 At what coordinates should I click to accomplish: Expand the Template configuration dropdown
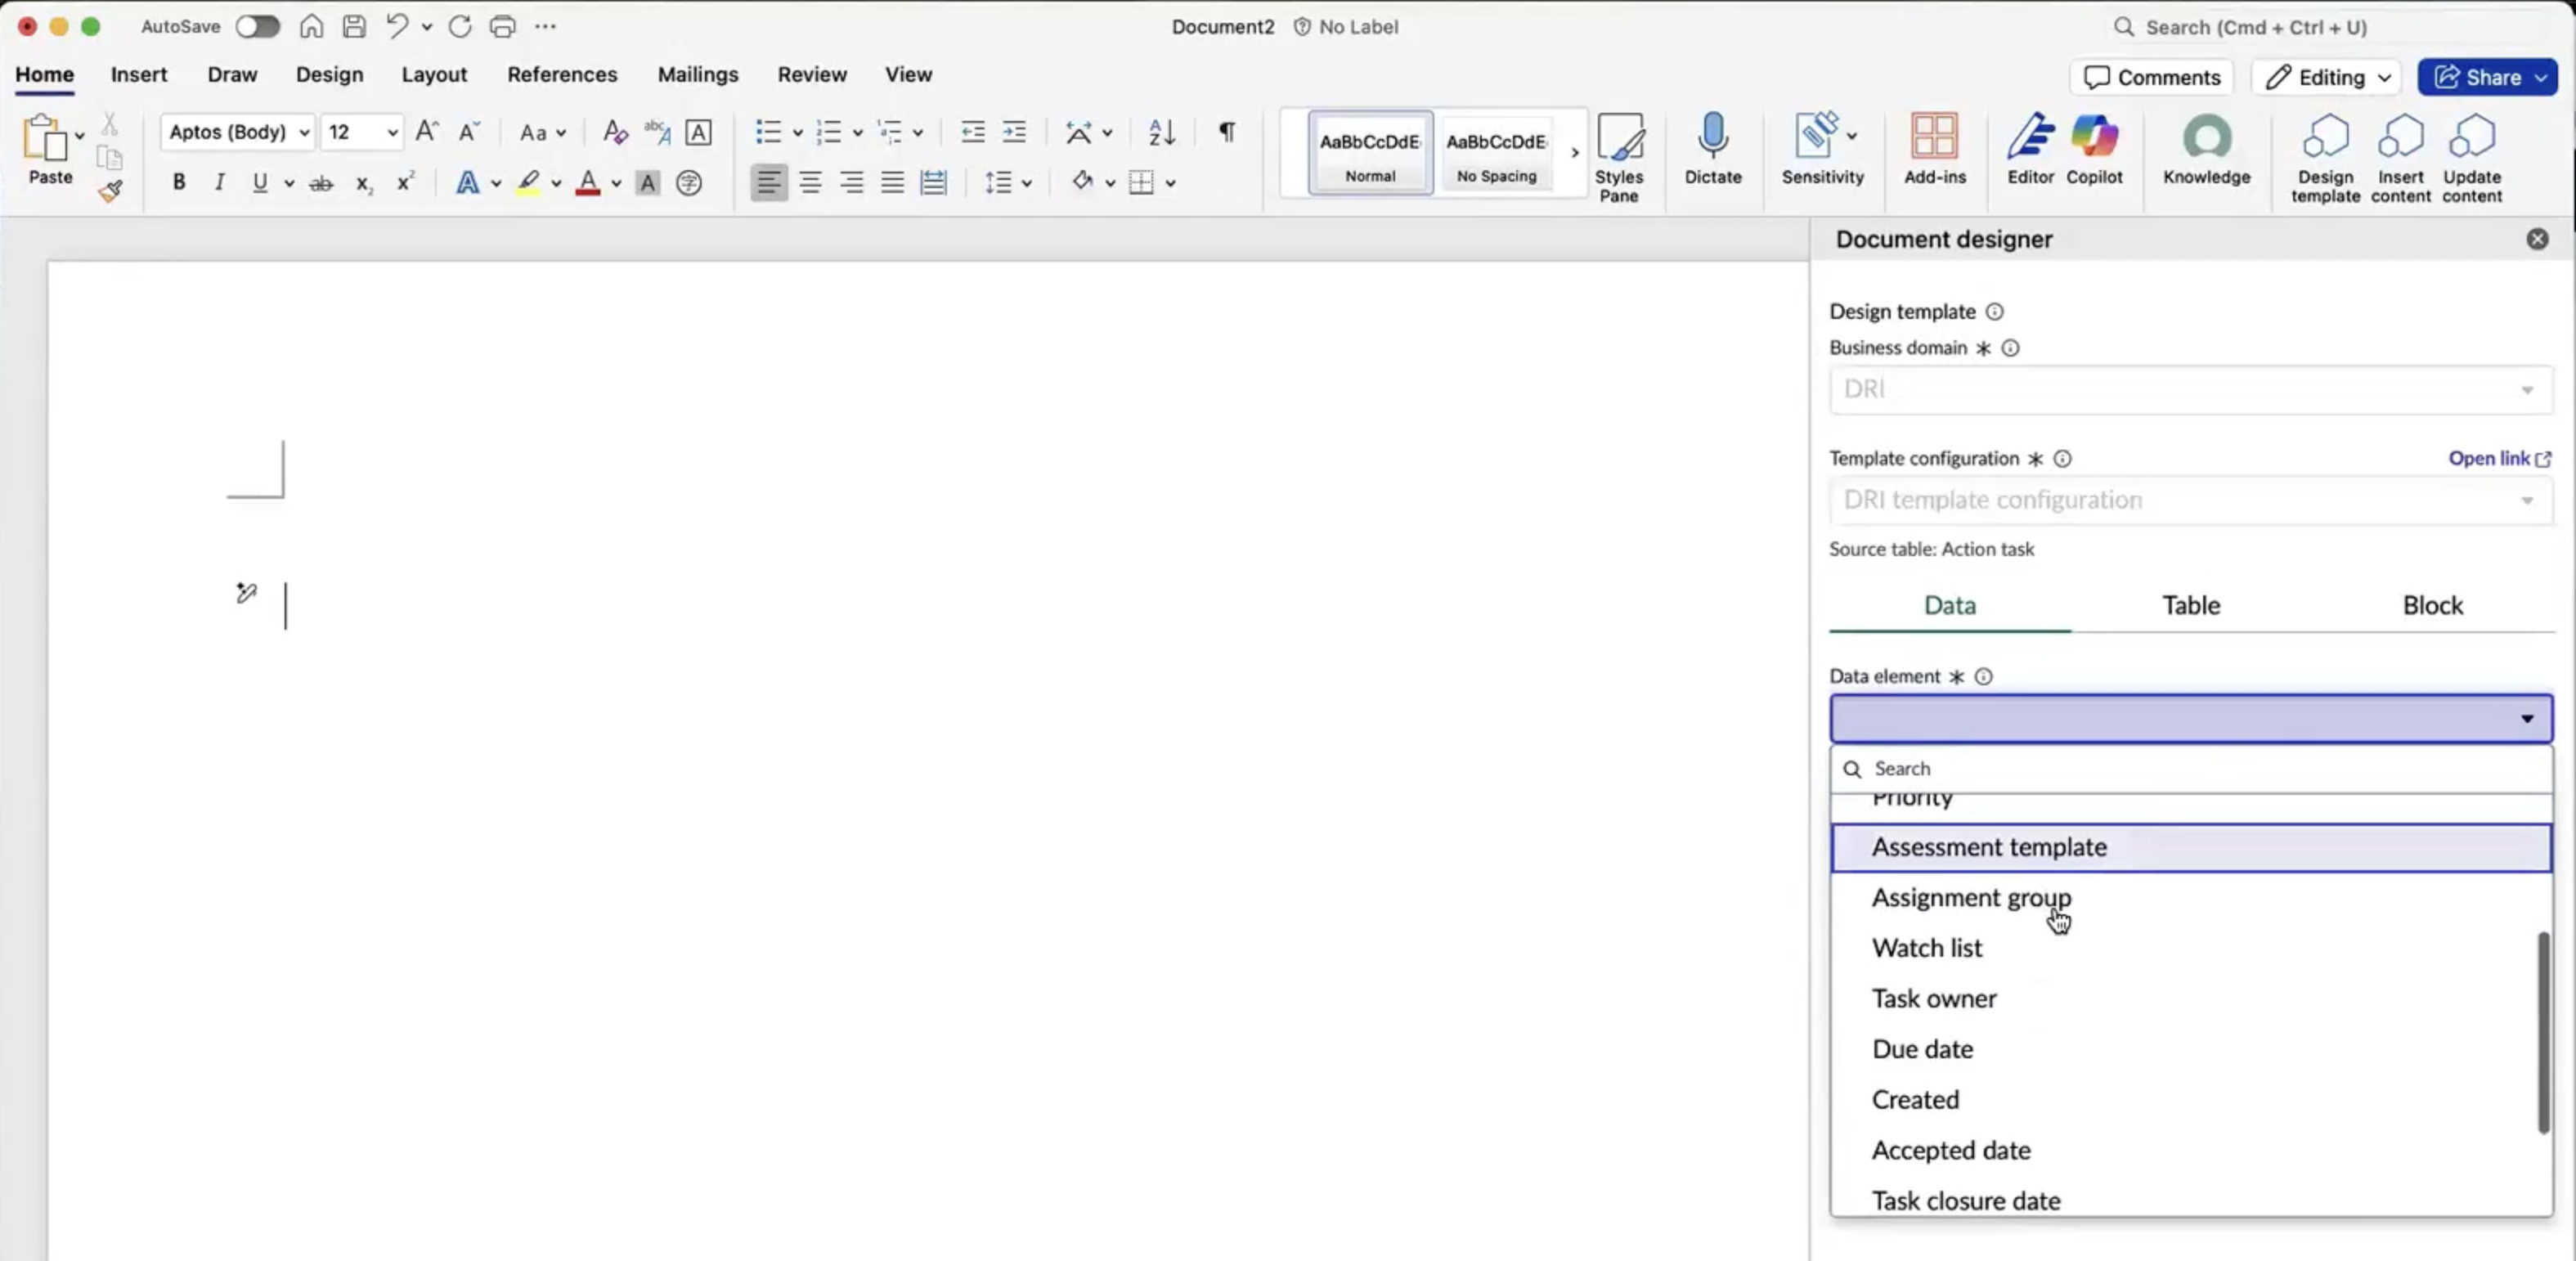(2190, 500)
